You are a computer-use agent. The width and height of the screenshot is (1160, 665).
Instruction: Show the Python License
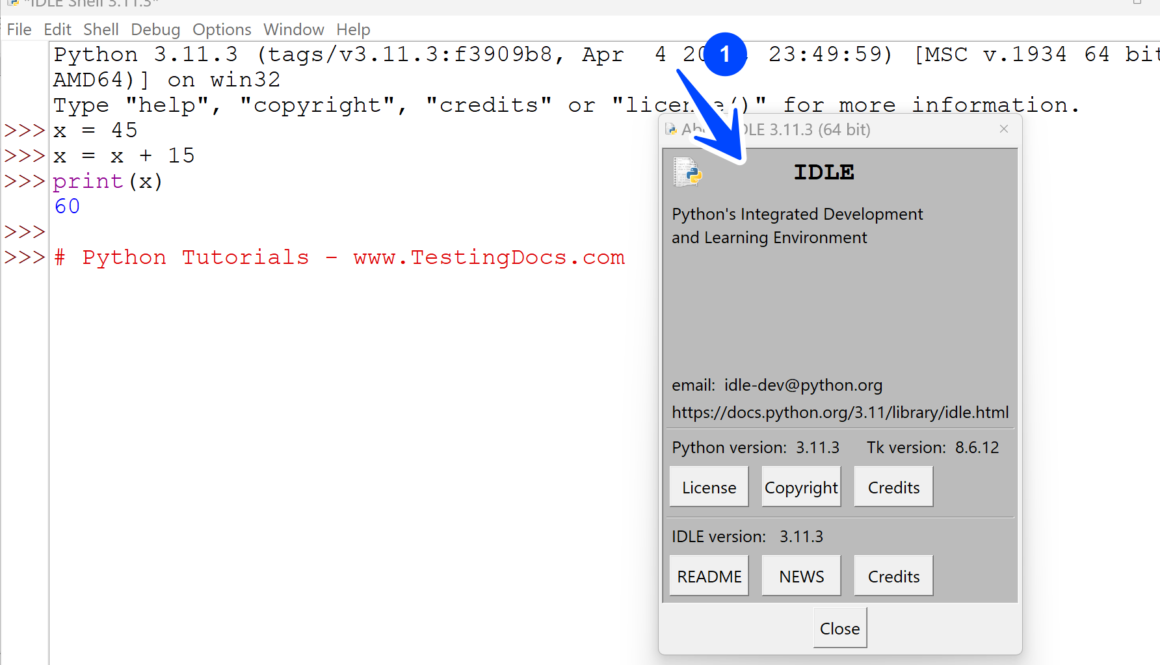709,487
